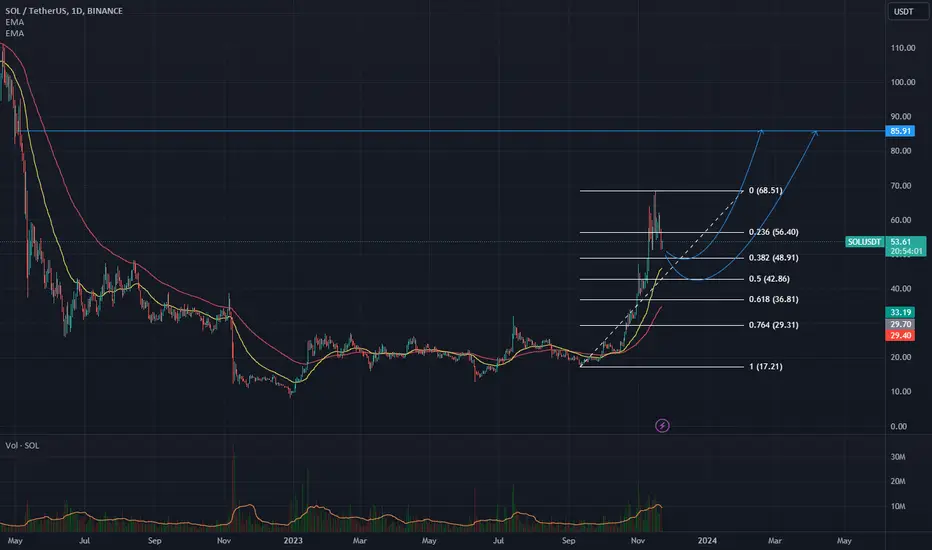Screen dimensions: 932x550
Task: Select Fibonacci level 1 (17.21) label
Action: tap(766, 366)
